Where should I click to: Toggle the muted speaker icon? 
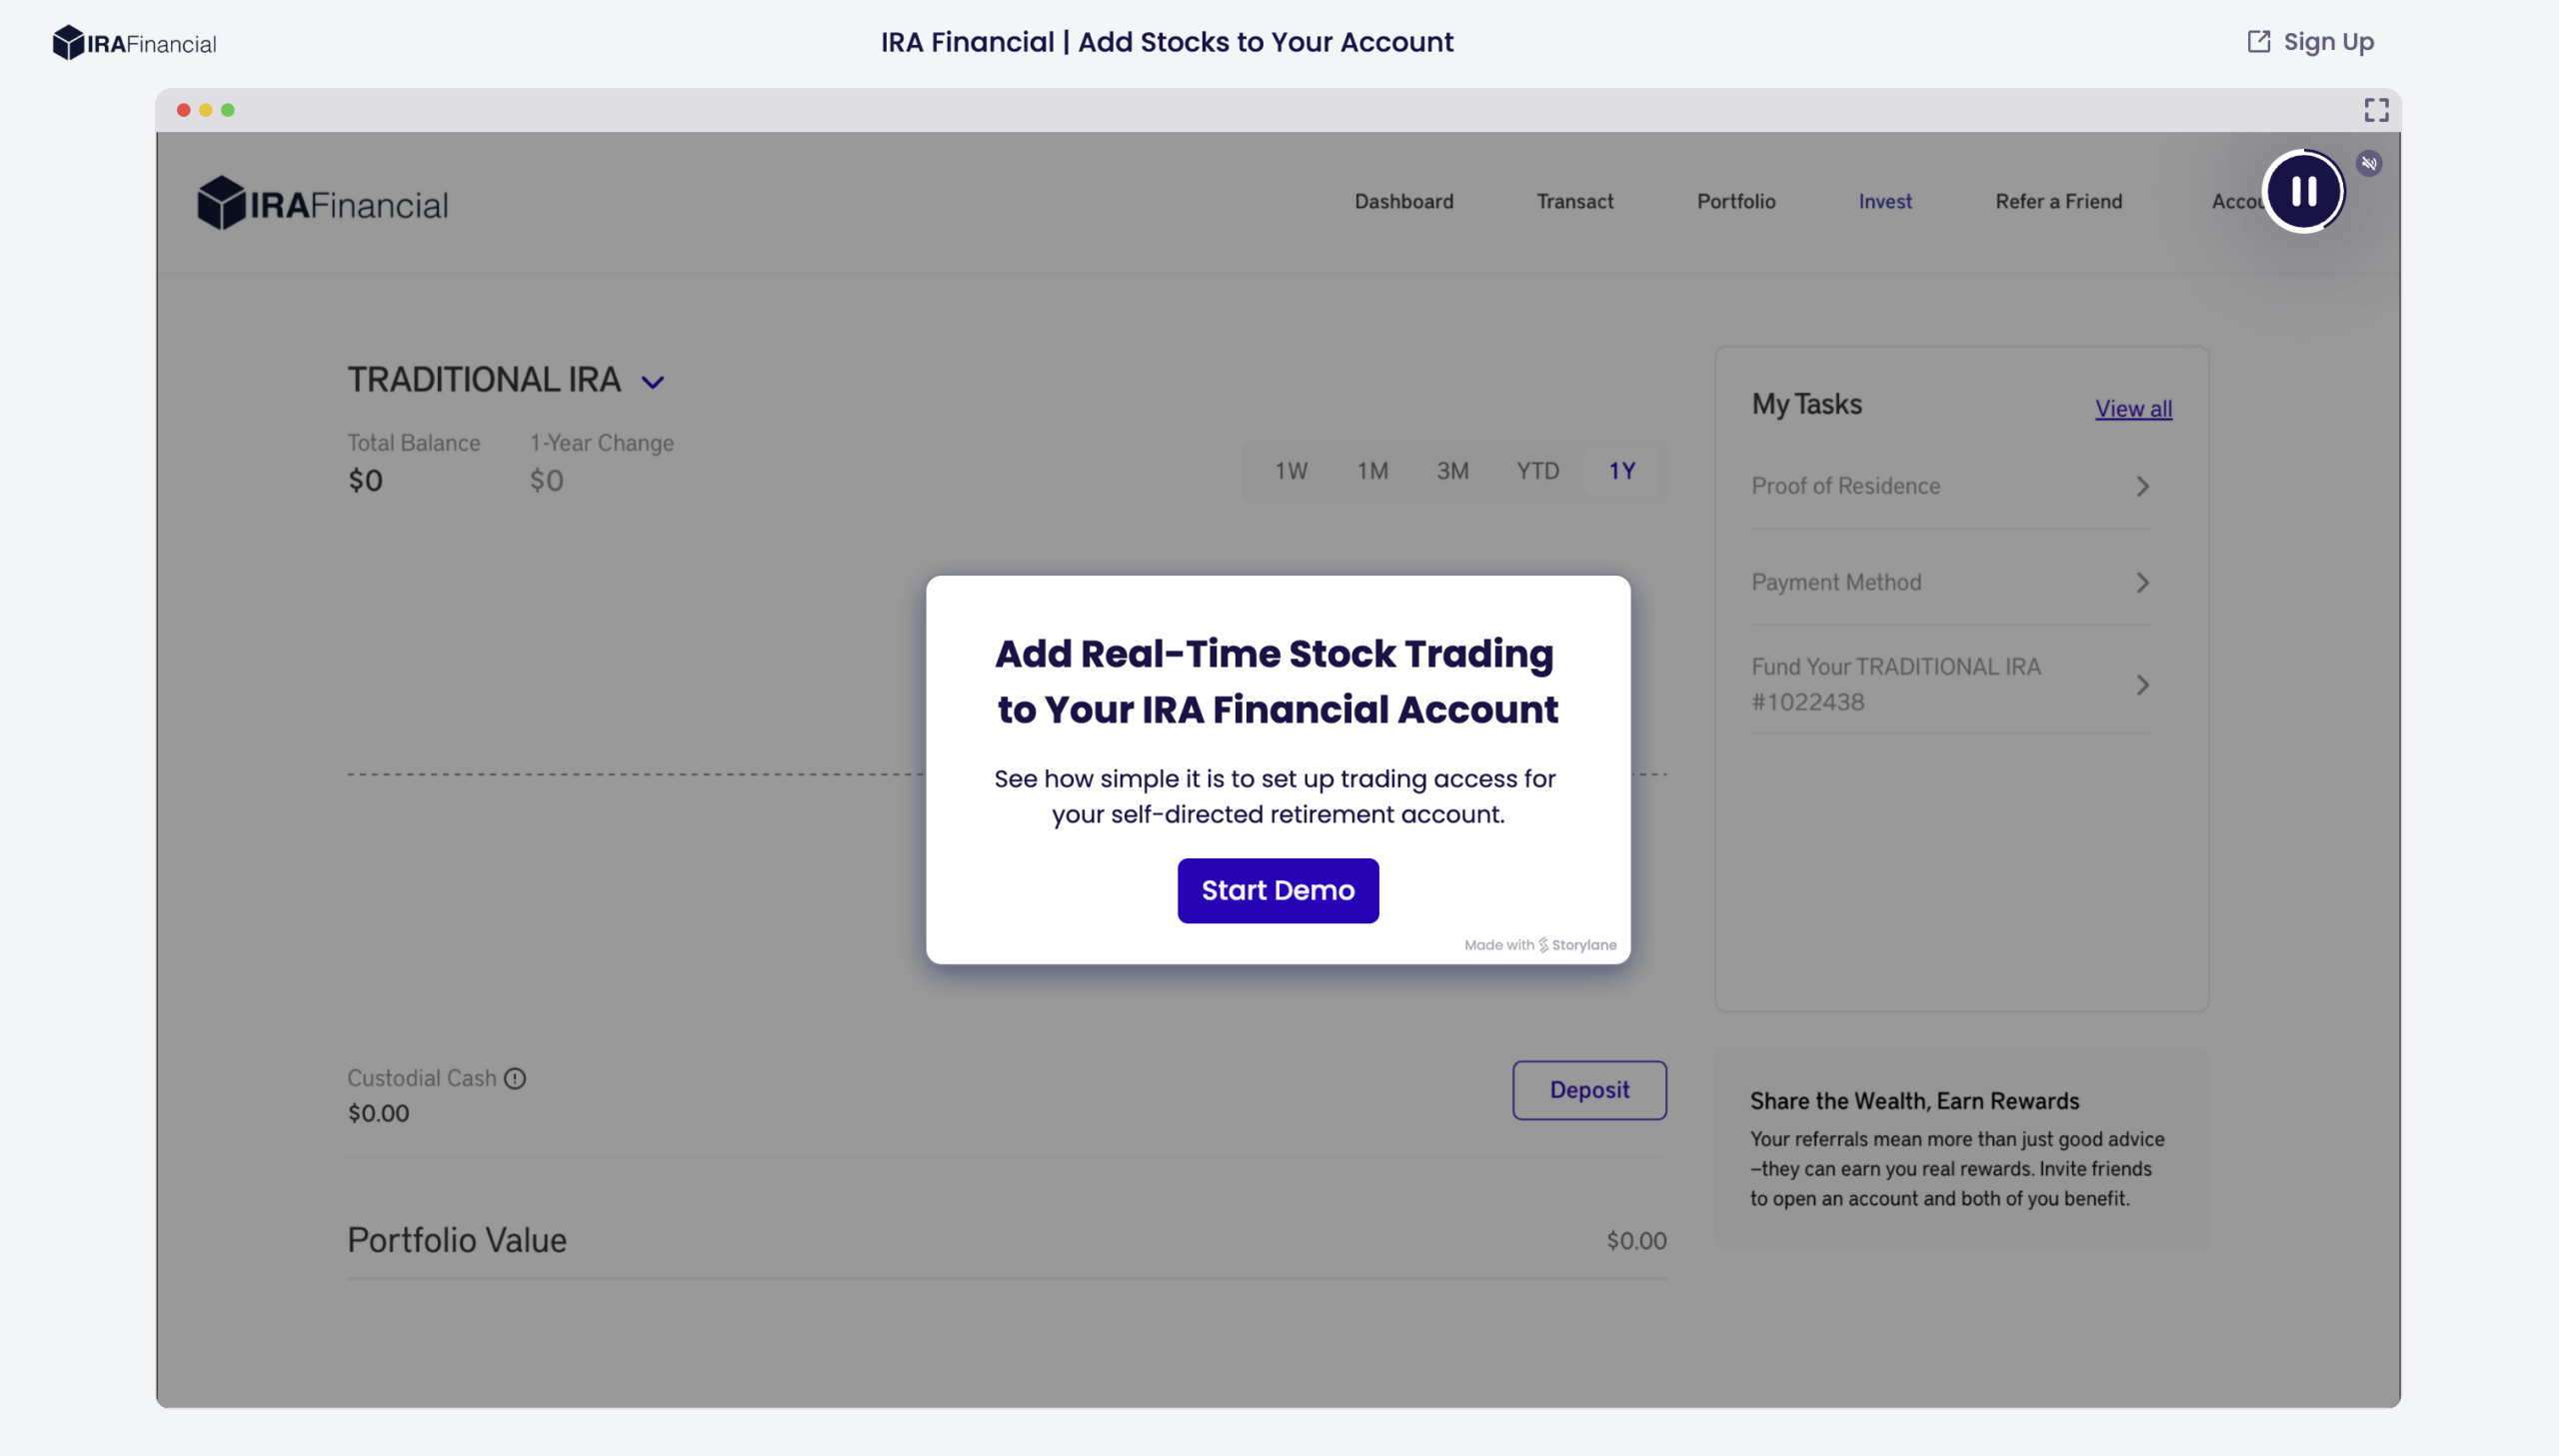click(2369, 163)
